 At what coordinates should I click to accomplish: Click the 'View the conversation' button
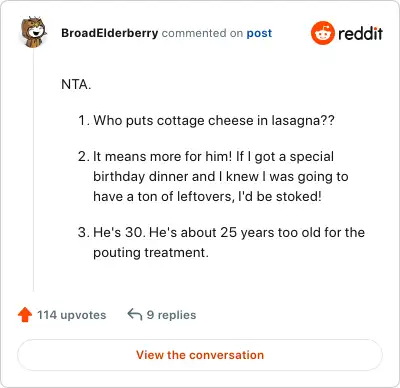[x=200, y=355]
